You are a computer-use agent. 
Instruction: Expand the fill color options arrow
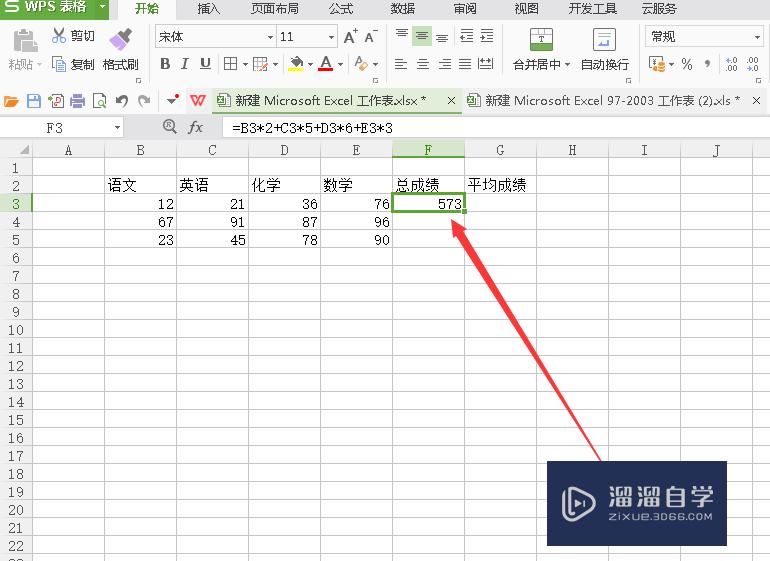(x=310, y=64)
